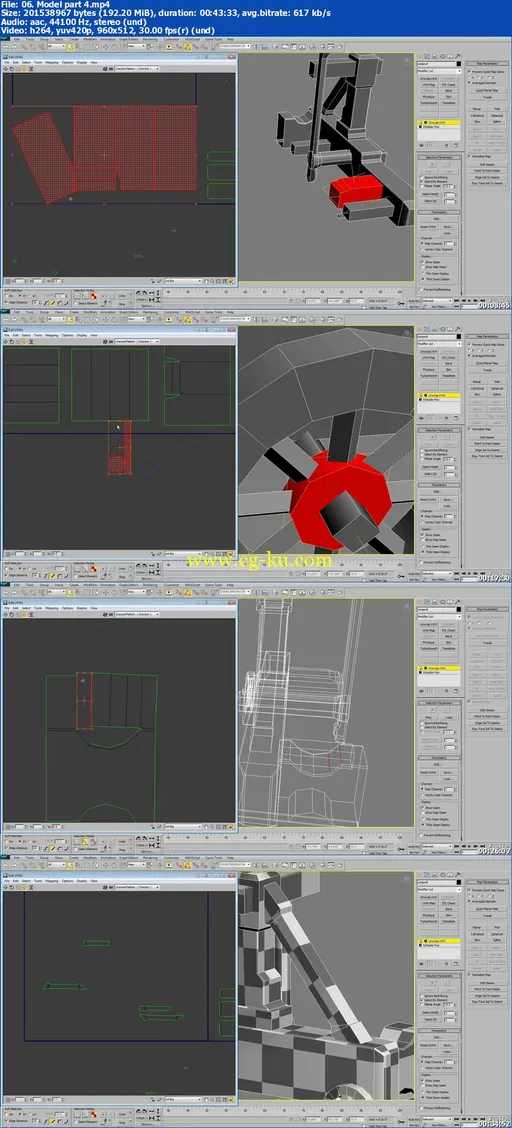Open Modifier List dropdown in 00:19:30 frame
The height and width of the screenshot is (1128, 512).
point(439,345)
